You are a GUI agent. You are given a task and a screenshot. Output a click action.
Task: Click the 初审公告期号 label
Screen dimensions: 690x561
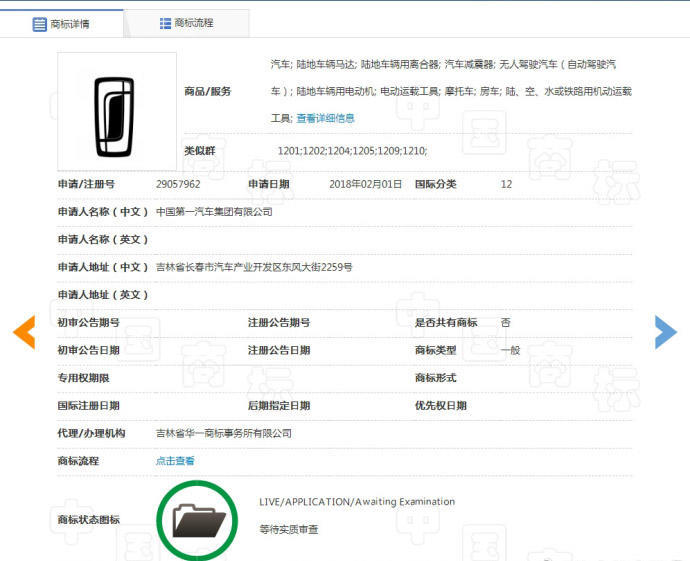pos(88,323)
